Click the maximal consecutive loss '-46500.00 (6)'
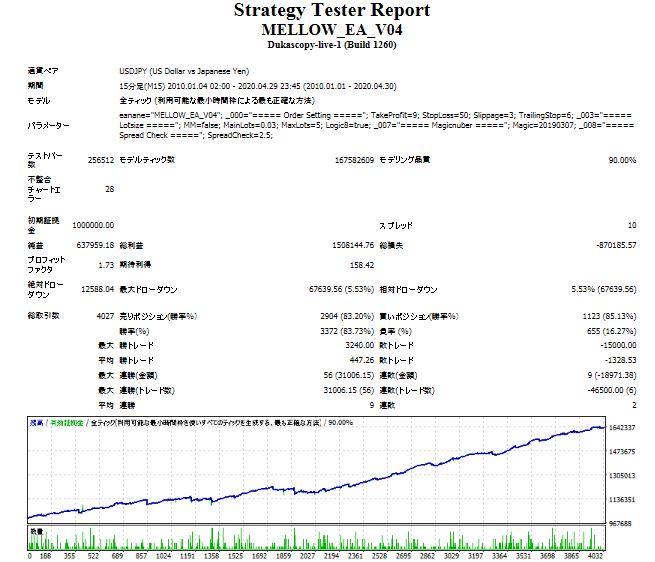This screenshot has width=655, height=562. point(612,390)
